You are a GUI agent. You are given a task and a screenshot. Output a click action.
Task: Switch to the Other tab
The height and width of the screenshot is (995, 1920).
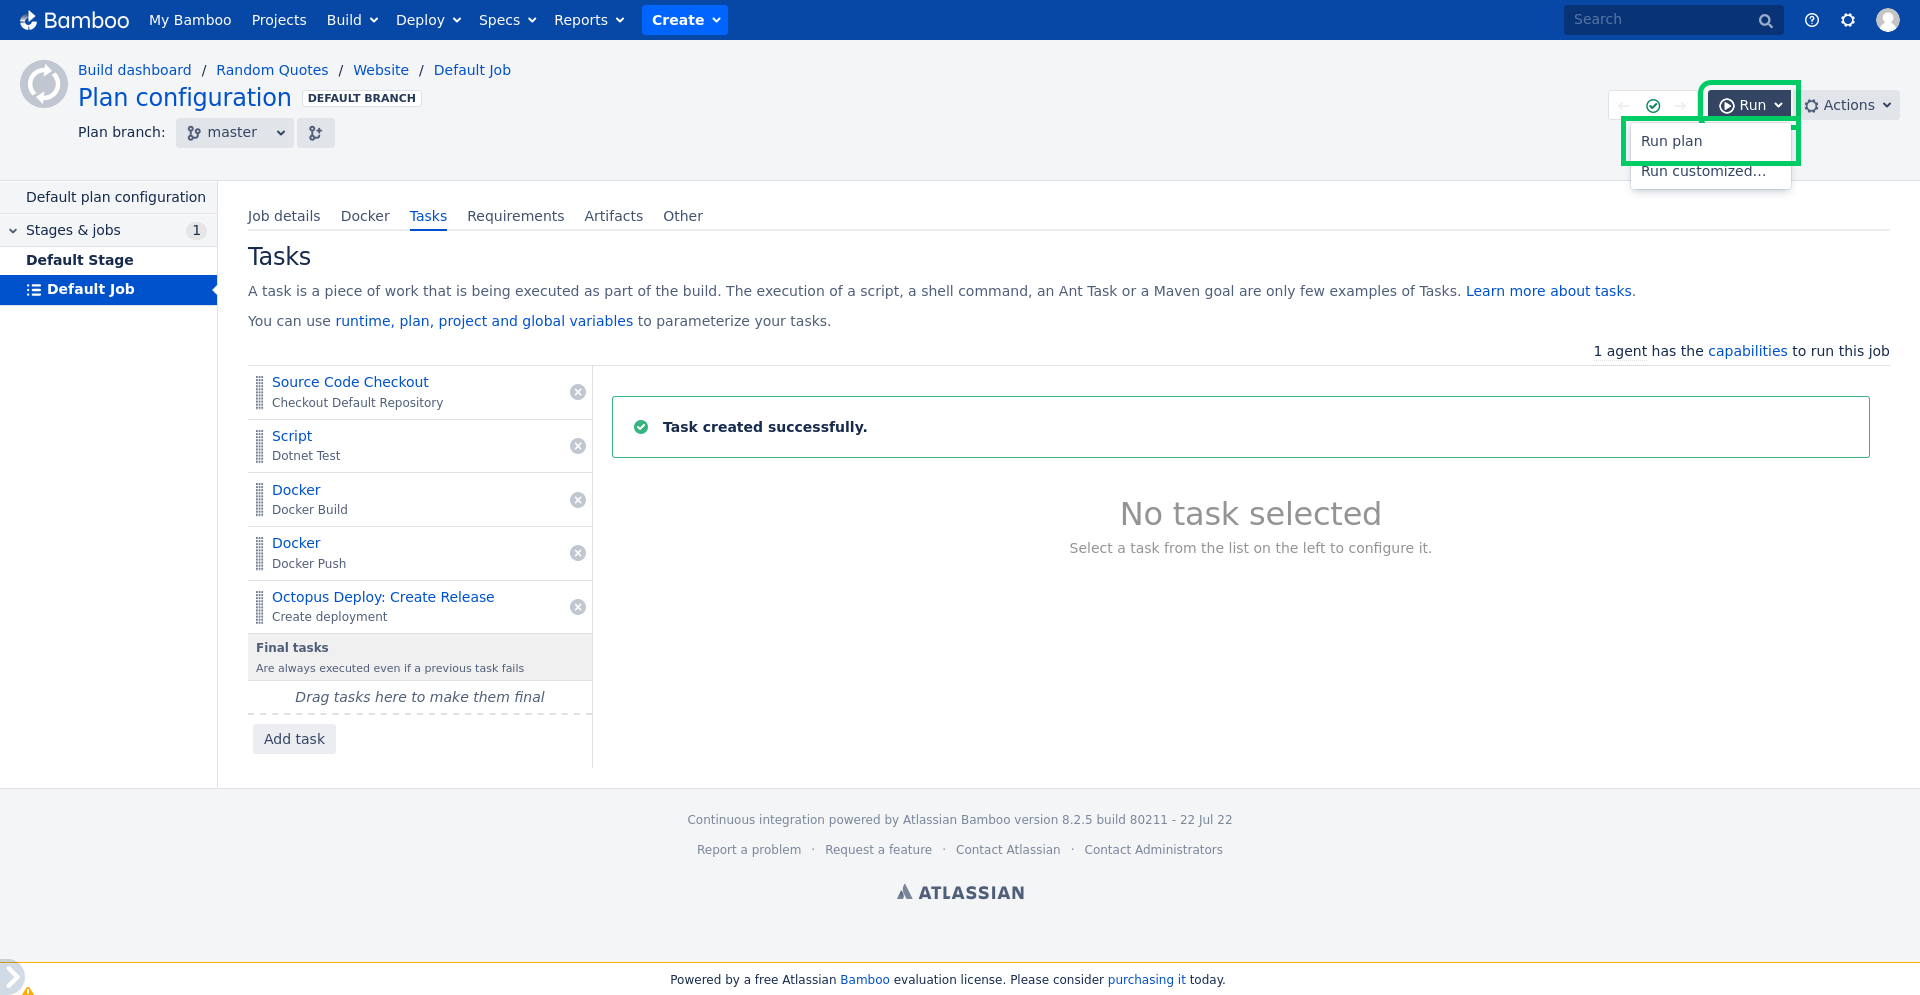click(x=683, y=216)
